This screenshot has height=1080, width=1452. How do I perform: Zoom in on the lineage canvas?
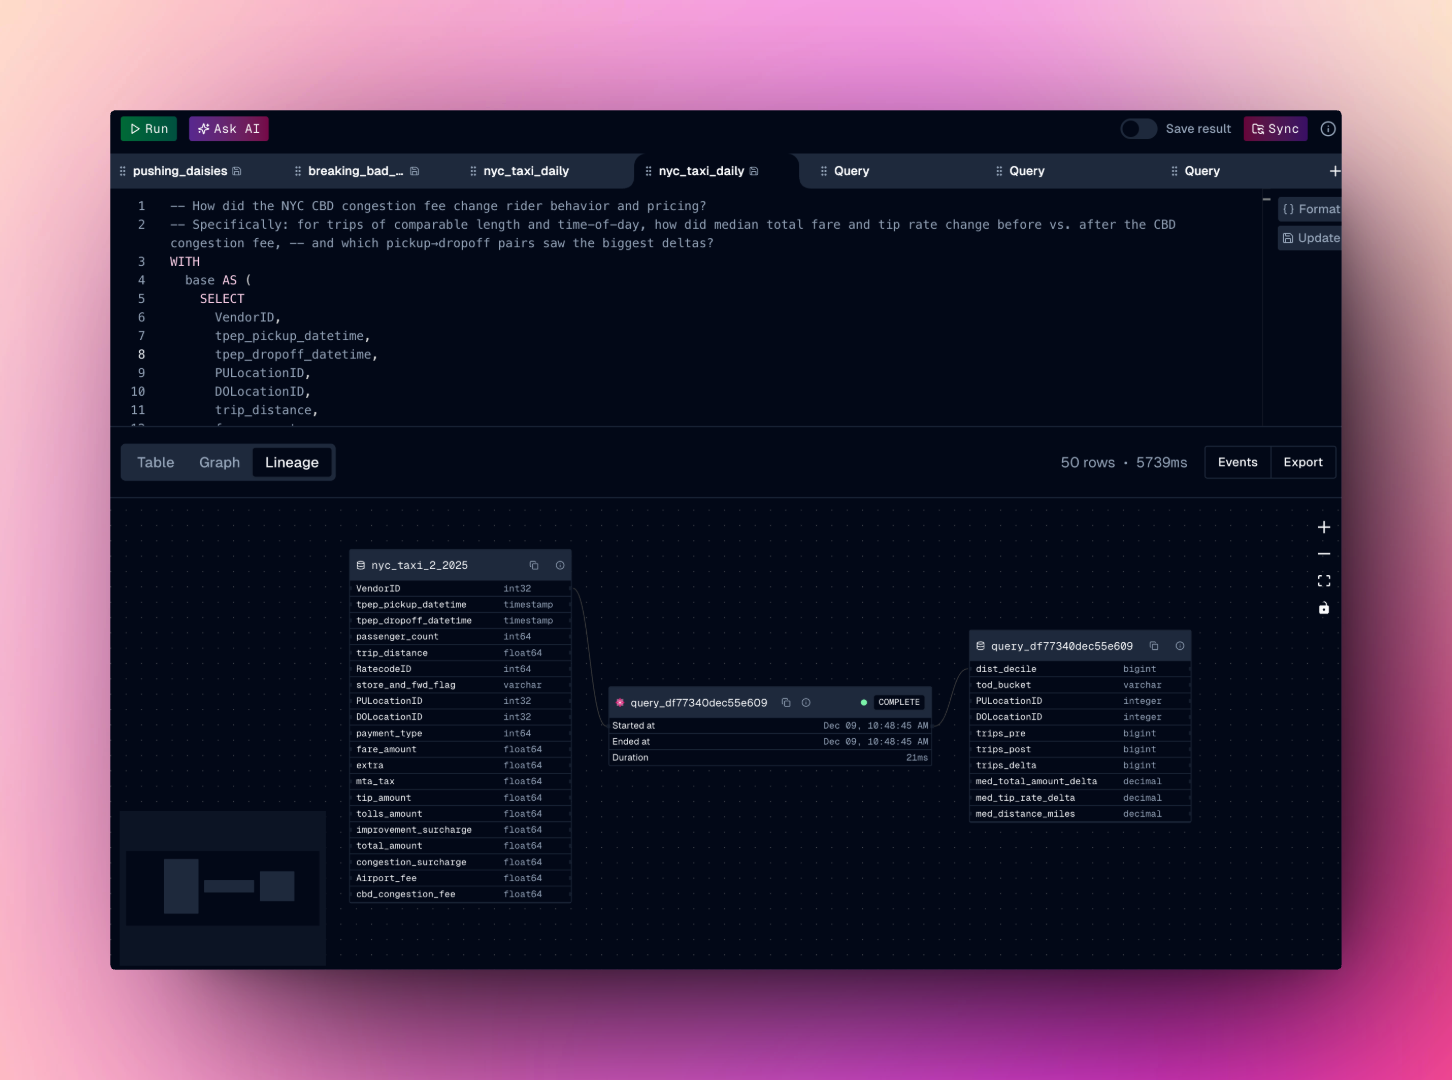1324,527
